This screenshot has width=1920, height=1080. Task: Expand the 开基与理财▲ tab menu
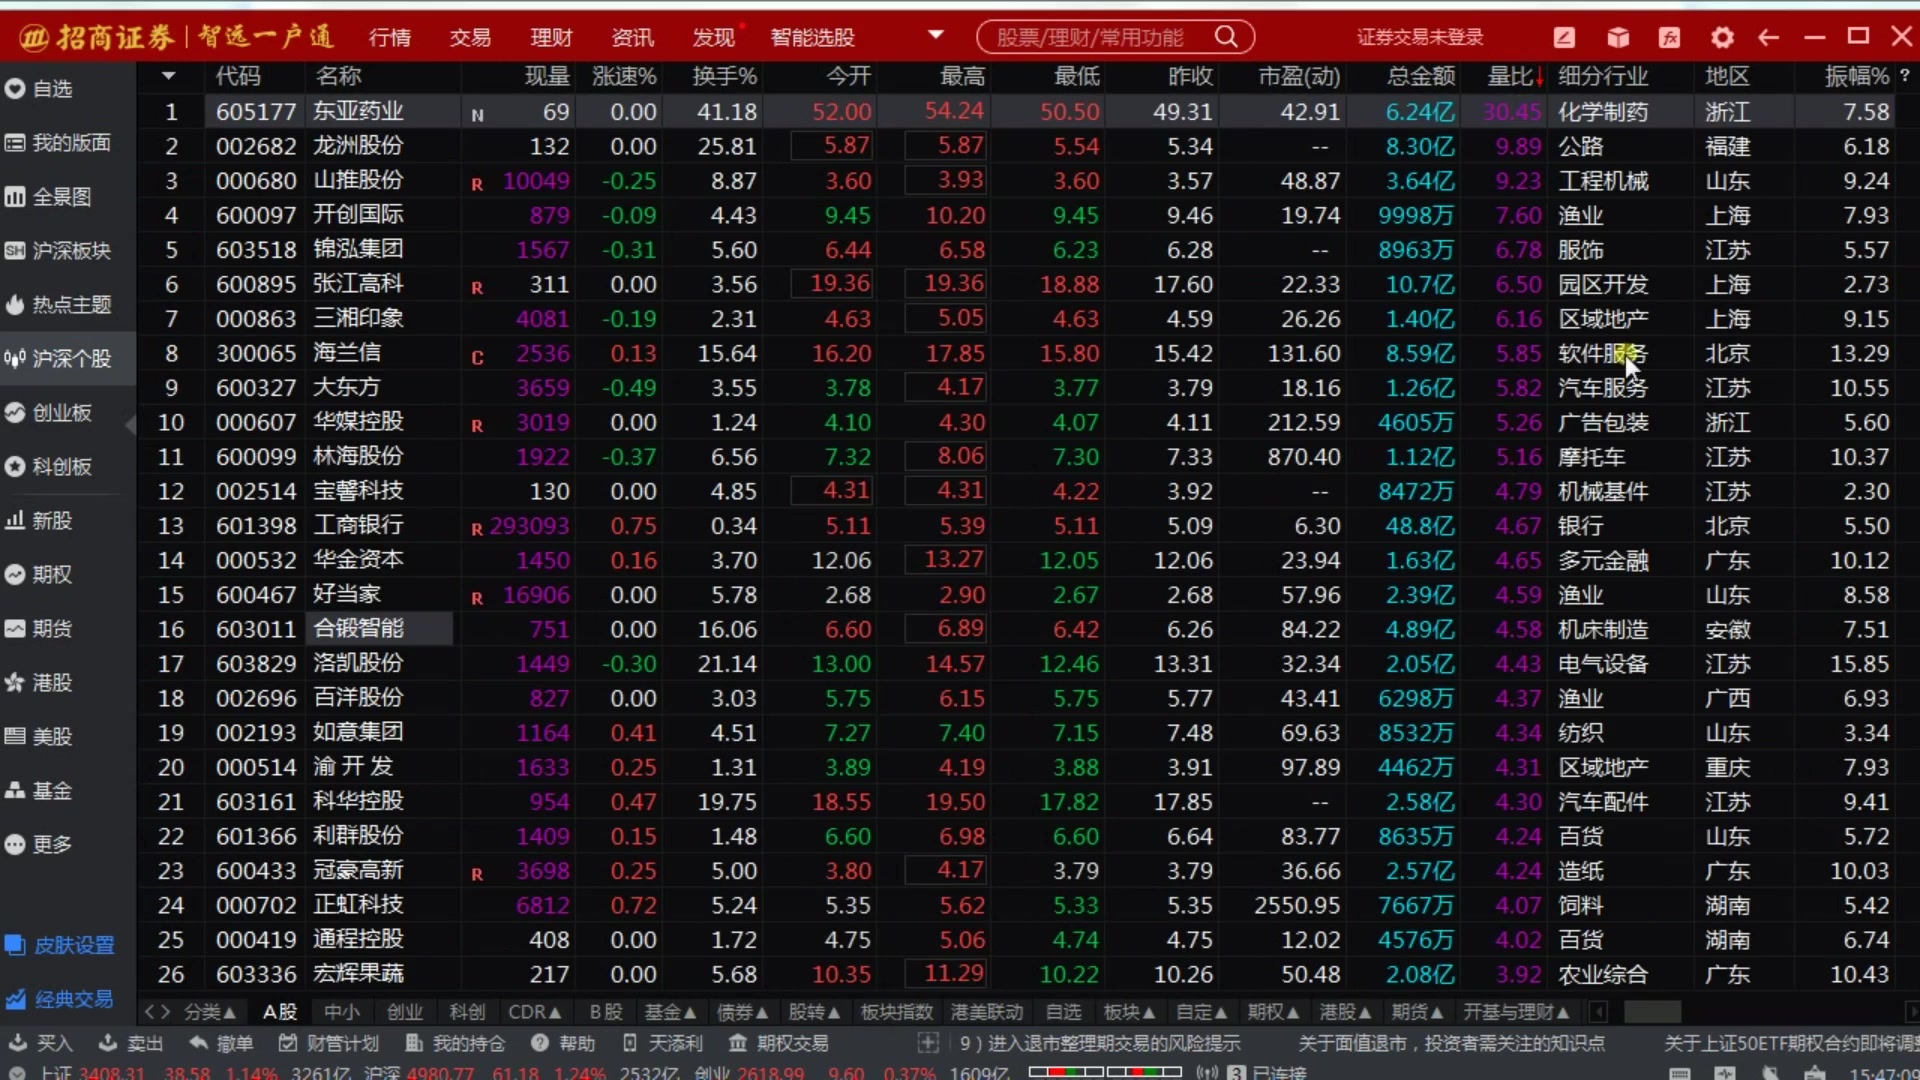pos(1517,1012)
